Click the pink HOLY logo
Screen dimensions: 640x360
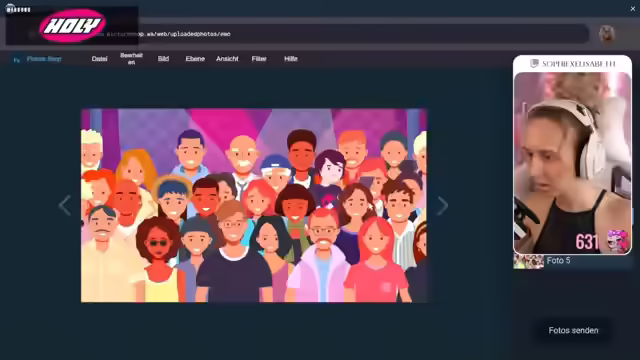[x=73, y=26]
